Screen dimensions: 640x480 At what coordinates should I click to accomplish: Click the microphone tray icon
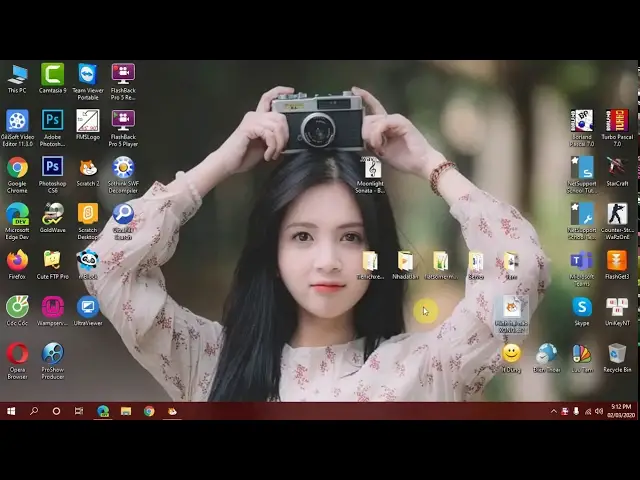pyautogui.click(x=576, y=411)
